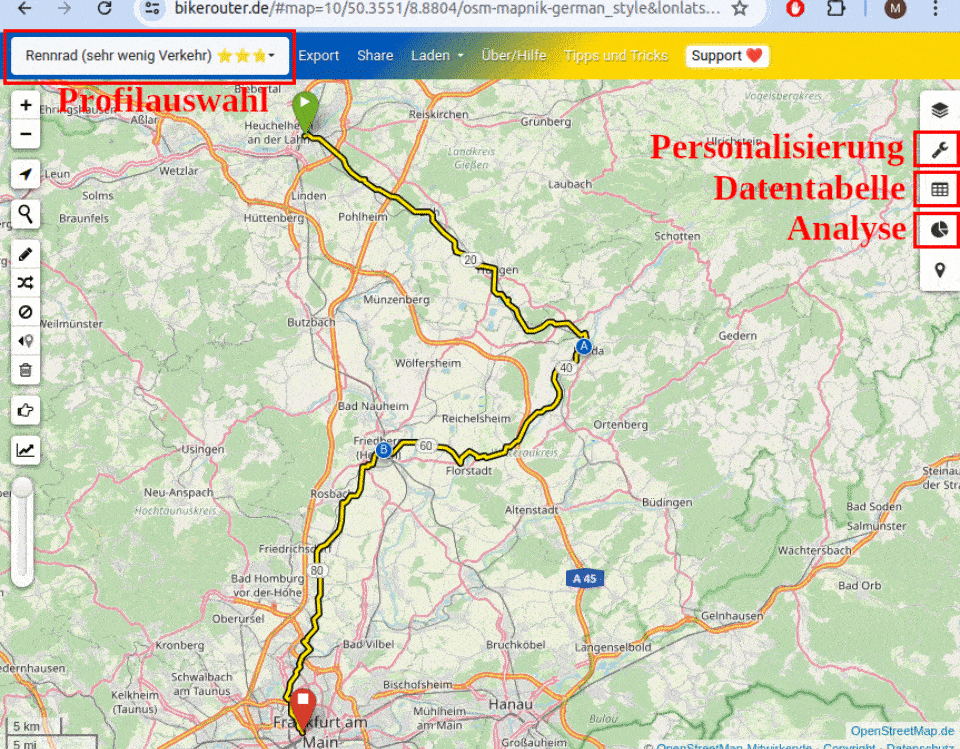Viewport: 960px width, 749px height.
Task: Click the pencil draw route tool
Action: [x=25, y=254]
